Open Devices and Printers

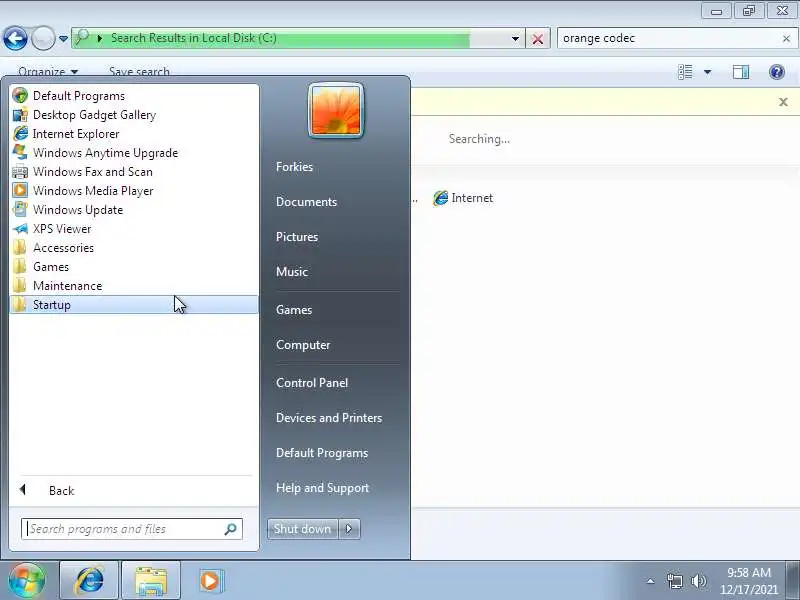click(x=329, y=418)
